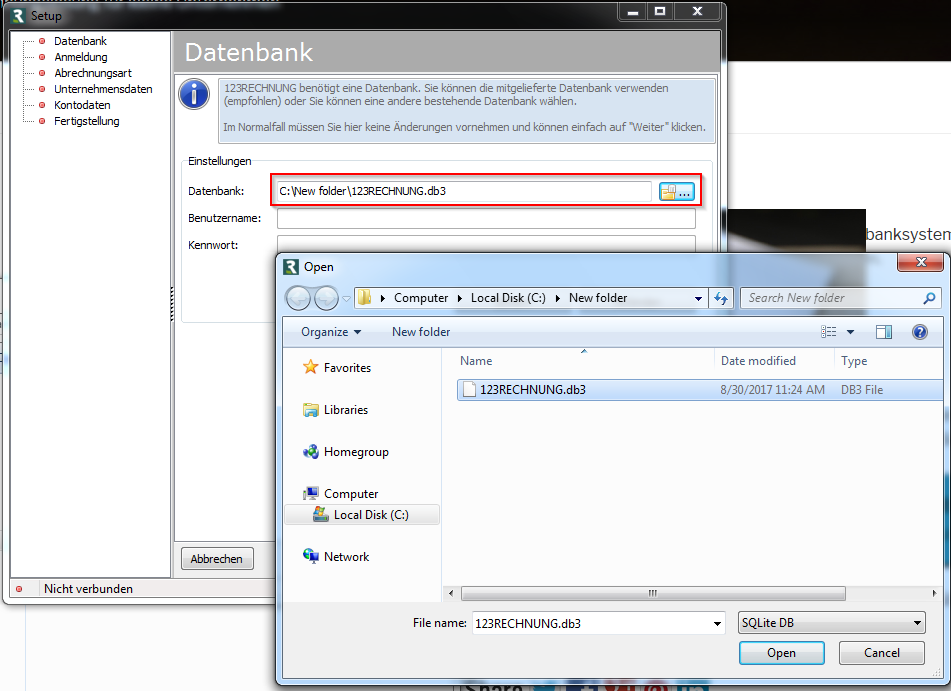The width and height of the screenshot is (951, 691).
Task: Select the Kontodaten setup step
Action: [x=82, y=105]
